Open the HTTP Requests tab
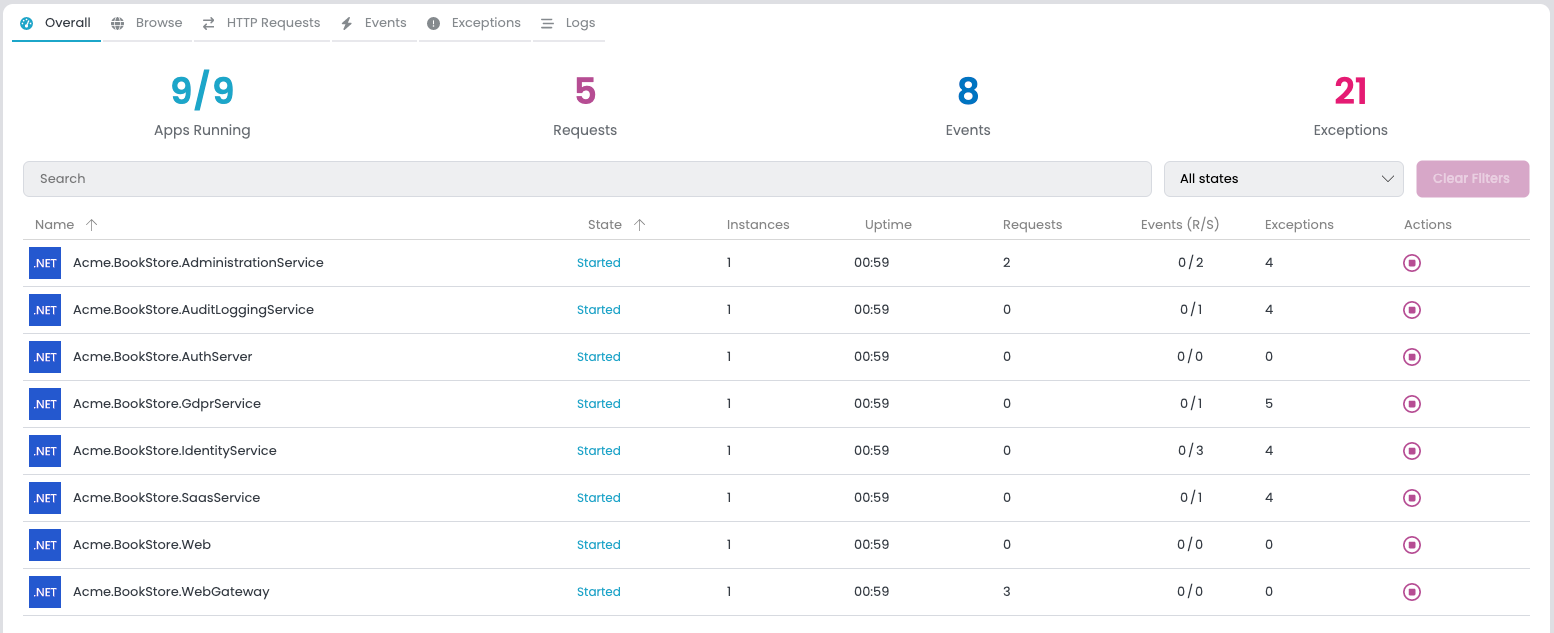This screenshot has width=1554, height=633. tap(261, 22)
